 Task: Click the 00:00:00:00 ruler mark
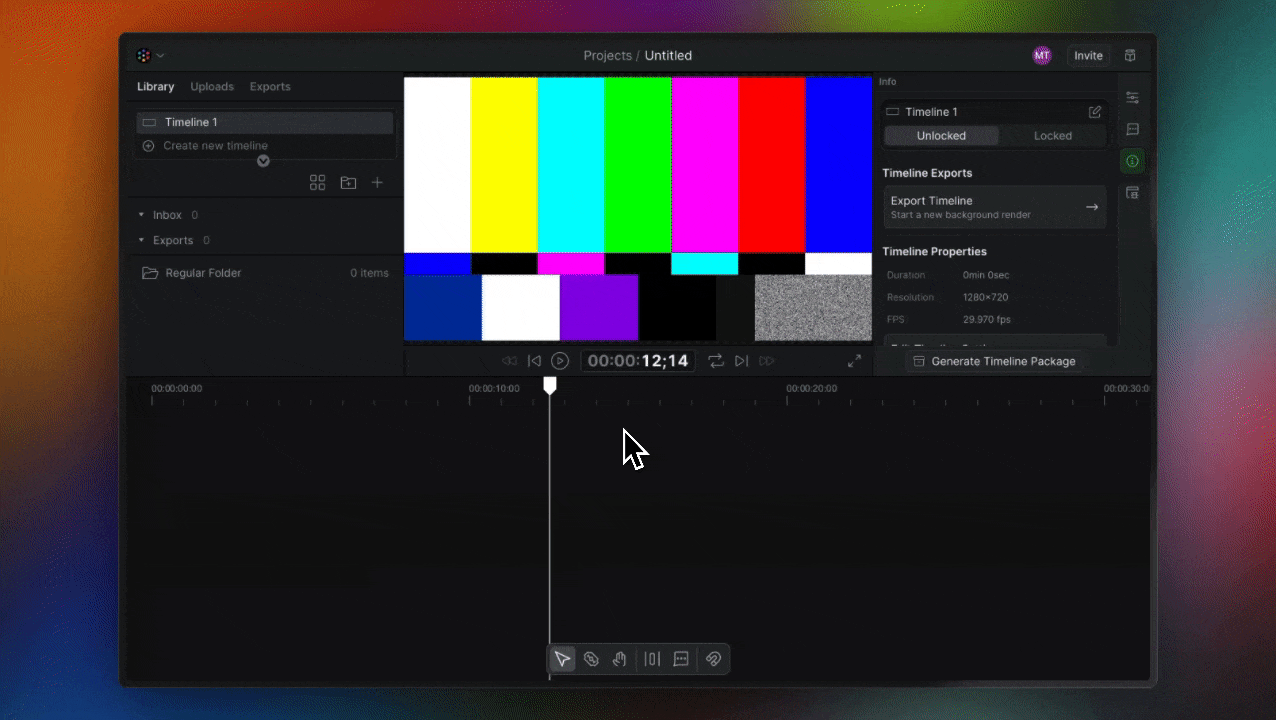pyautogui.click(x=176, y=388)
